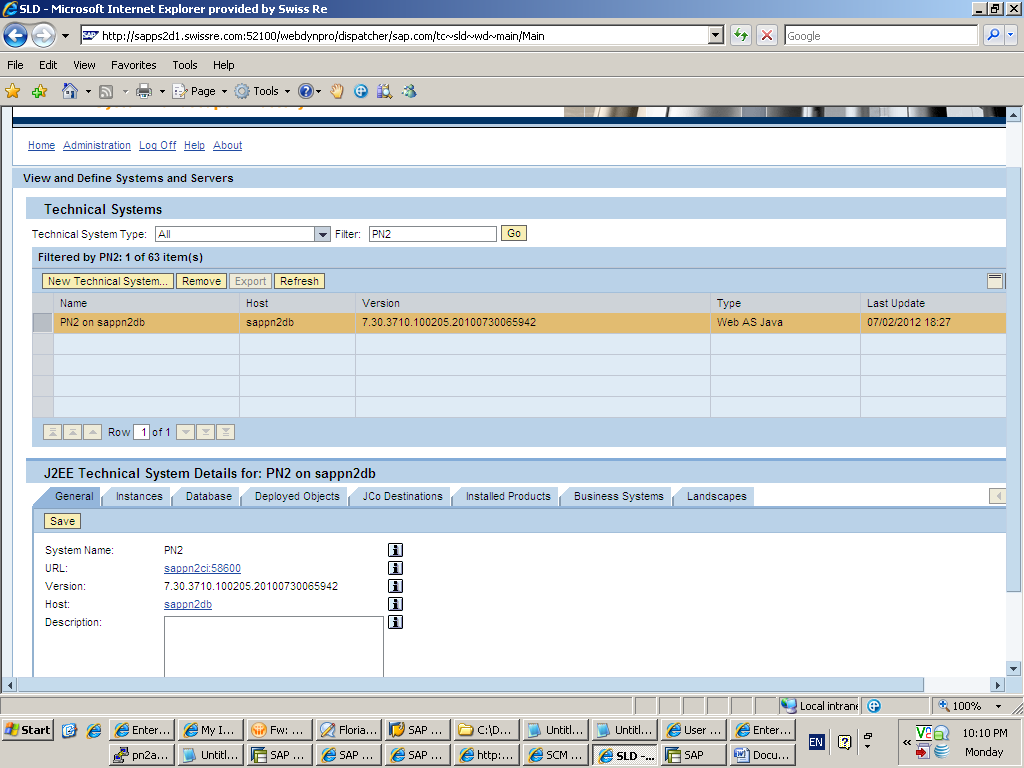Click the New Technical System button
1024x768 pixels.
point(108,281)
